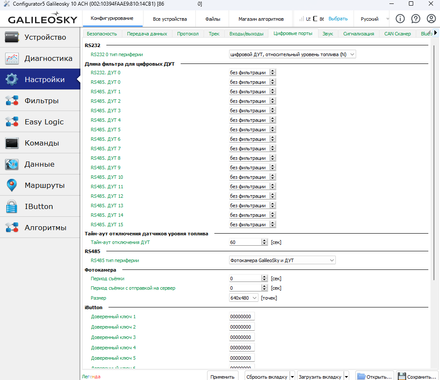The width and height of the screenshot is (440, 380).
Task: Adjust RS485 ДУТ 3 filter stepper
Action: click(273, 110)
